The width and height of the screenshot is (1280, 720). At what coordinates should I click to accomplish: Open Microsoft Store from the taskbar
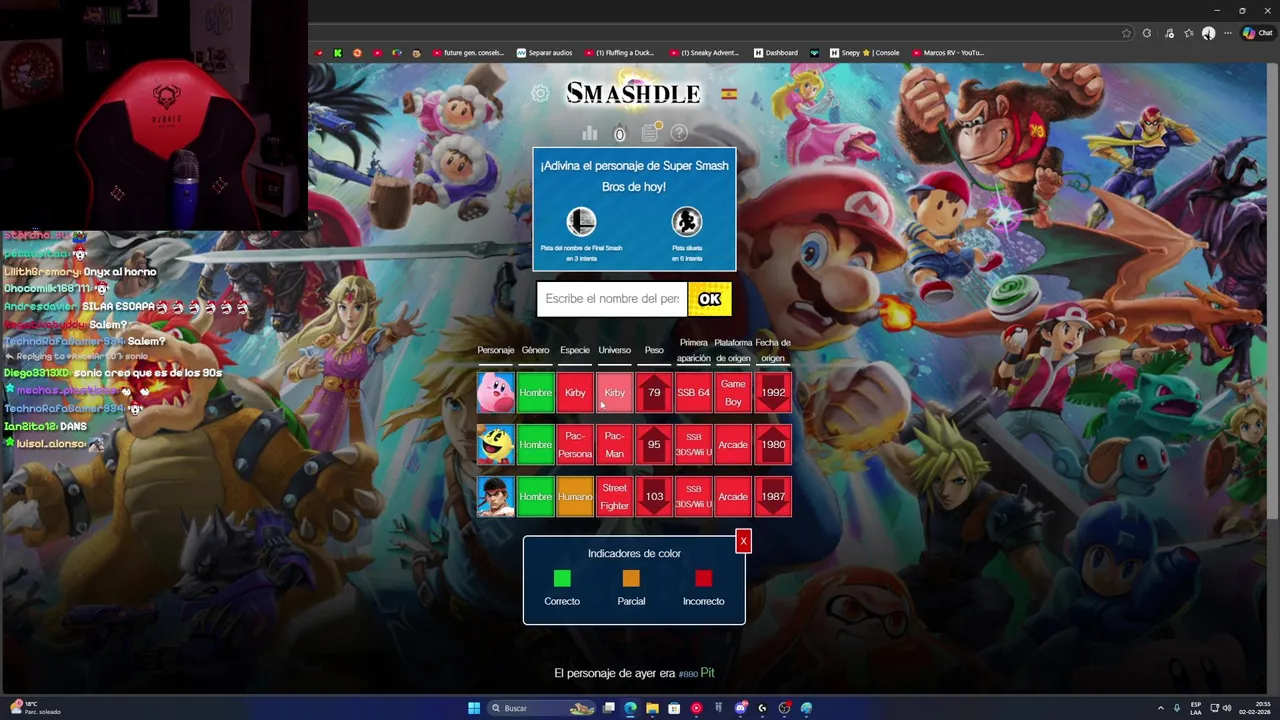[x=674, y=708]
